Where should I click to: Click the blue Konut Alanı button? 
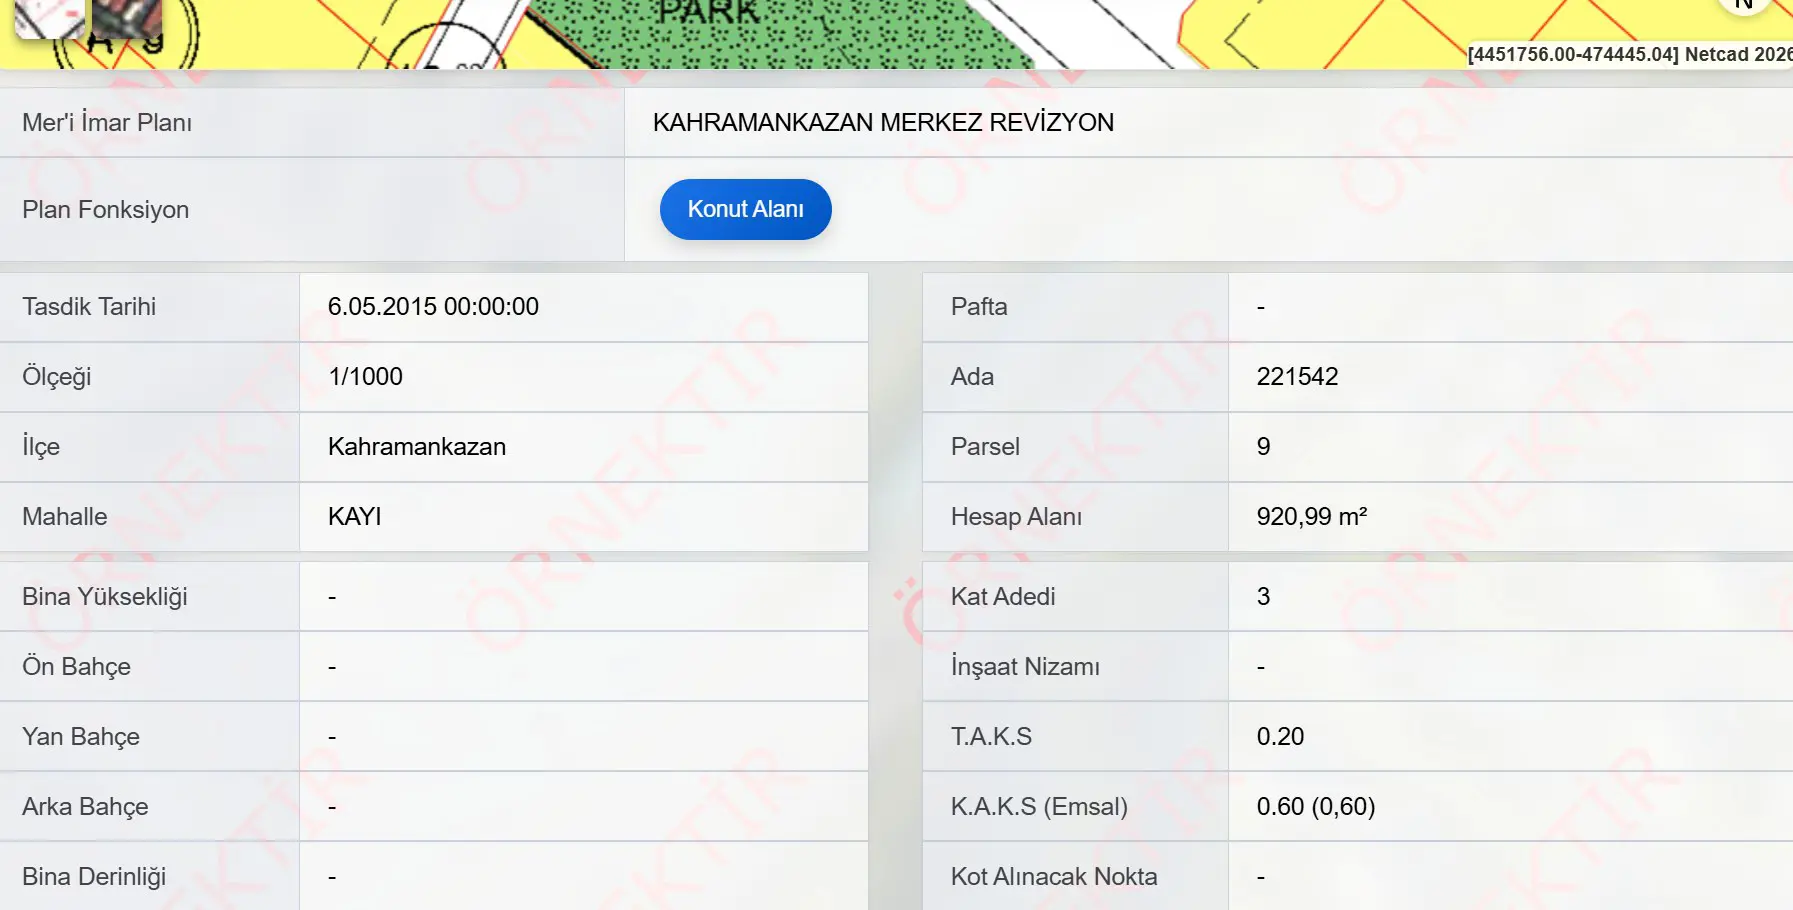click(745, 209)
